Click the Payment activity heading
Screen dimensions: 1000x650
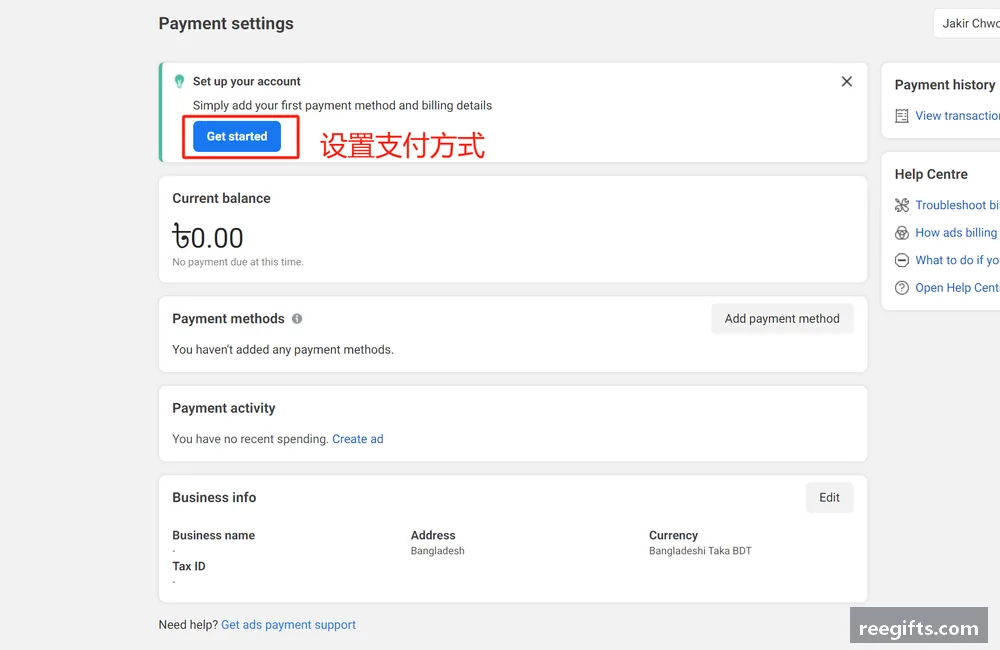[x=224, y=408]
